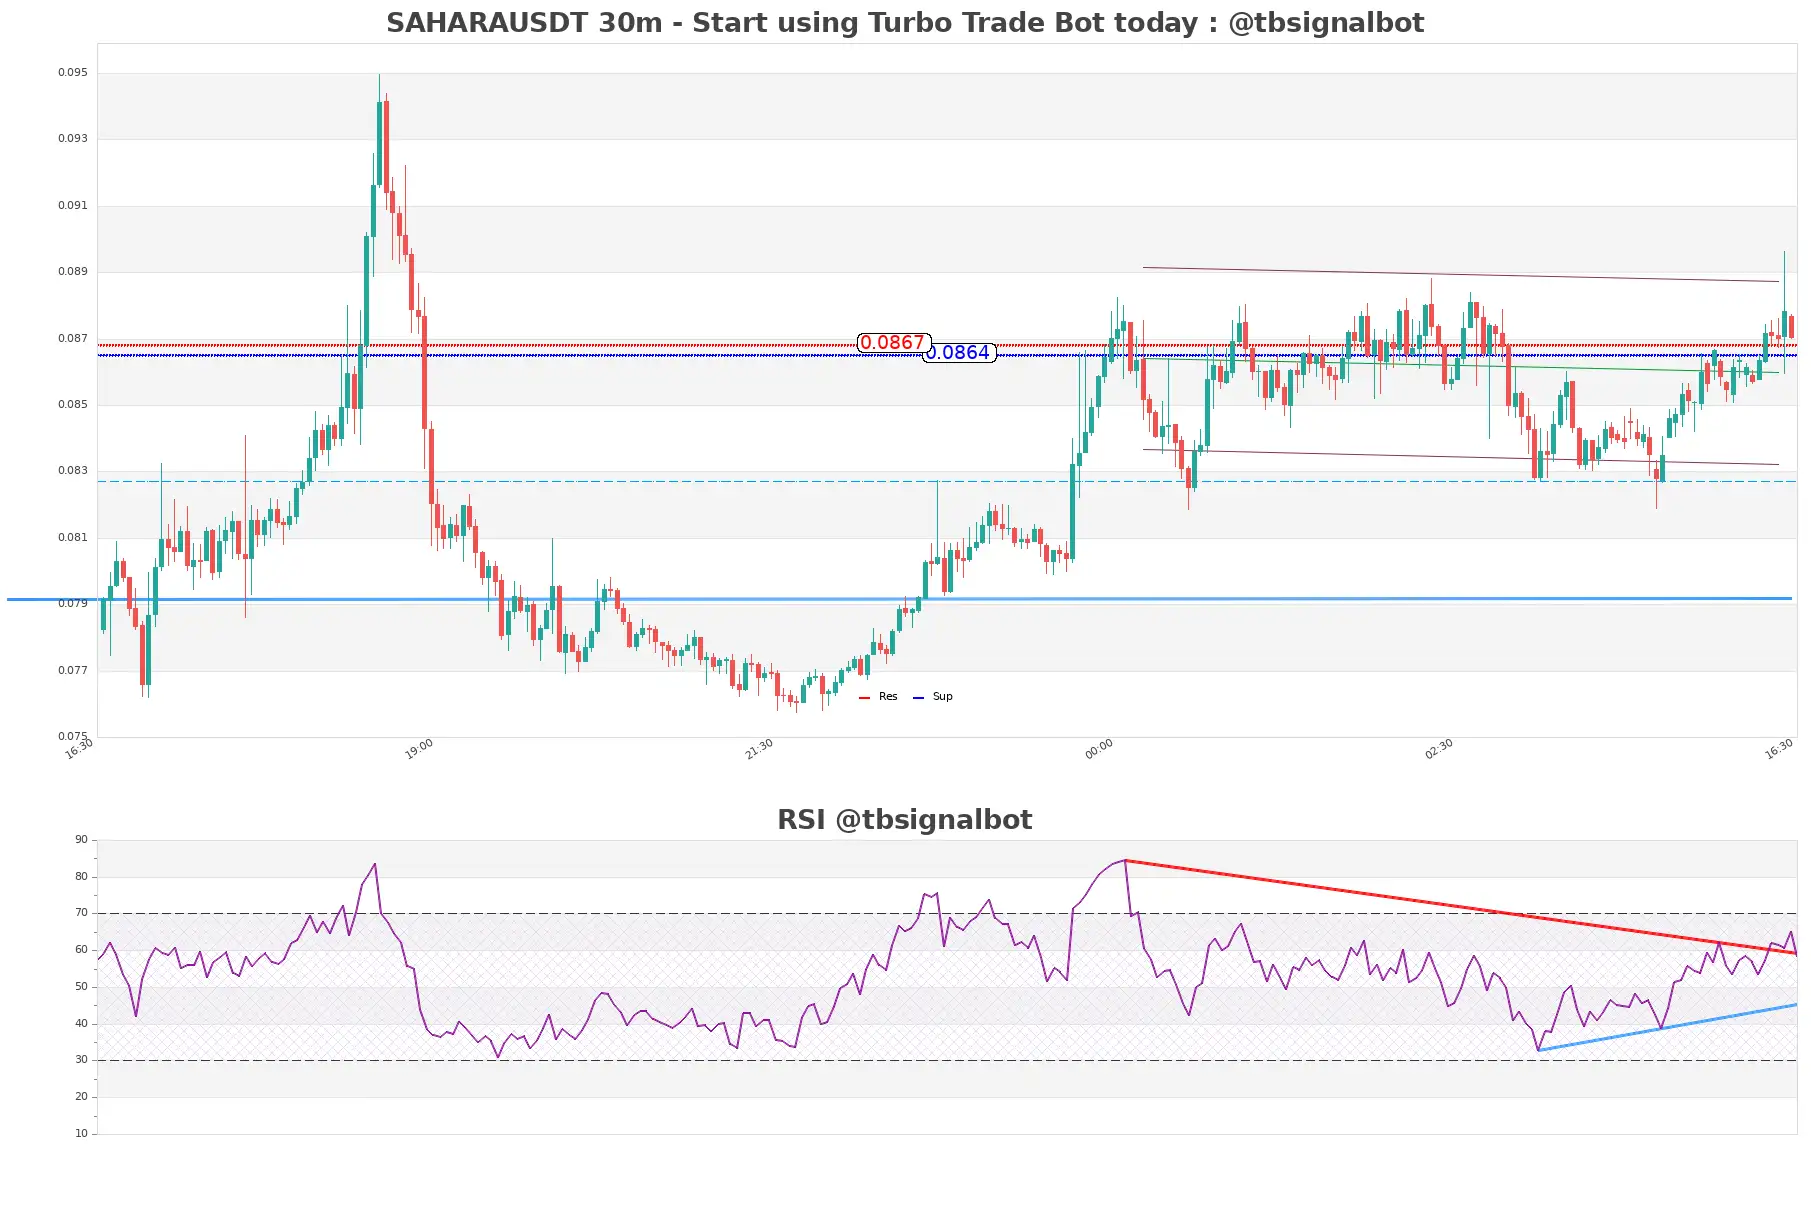Click the RSI 10 axis label
Viewport: 1811px width, 1208px height.
(82, 1133)
